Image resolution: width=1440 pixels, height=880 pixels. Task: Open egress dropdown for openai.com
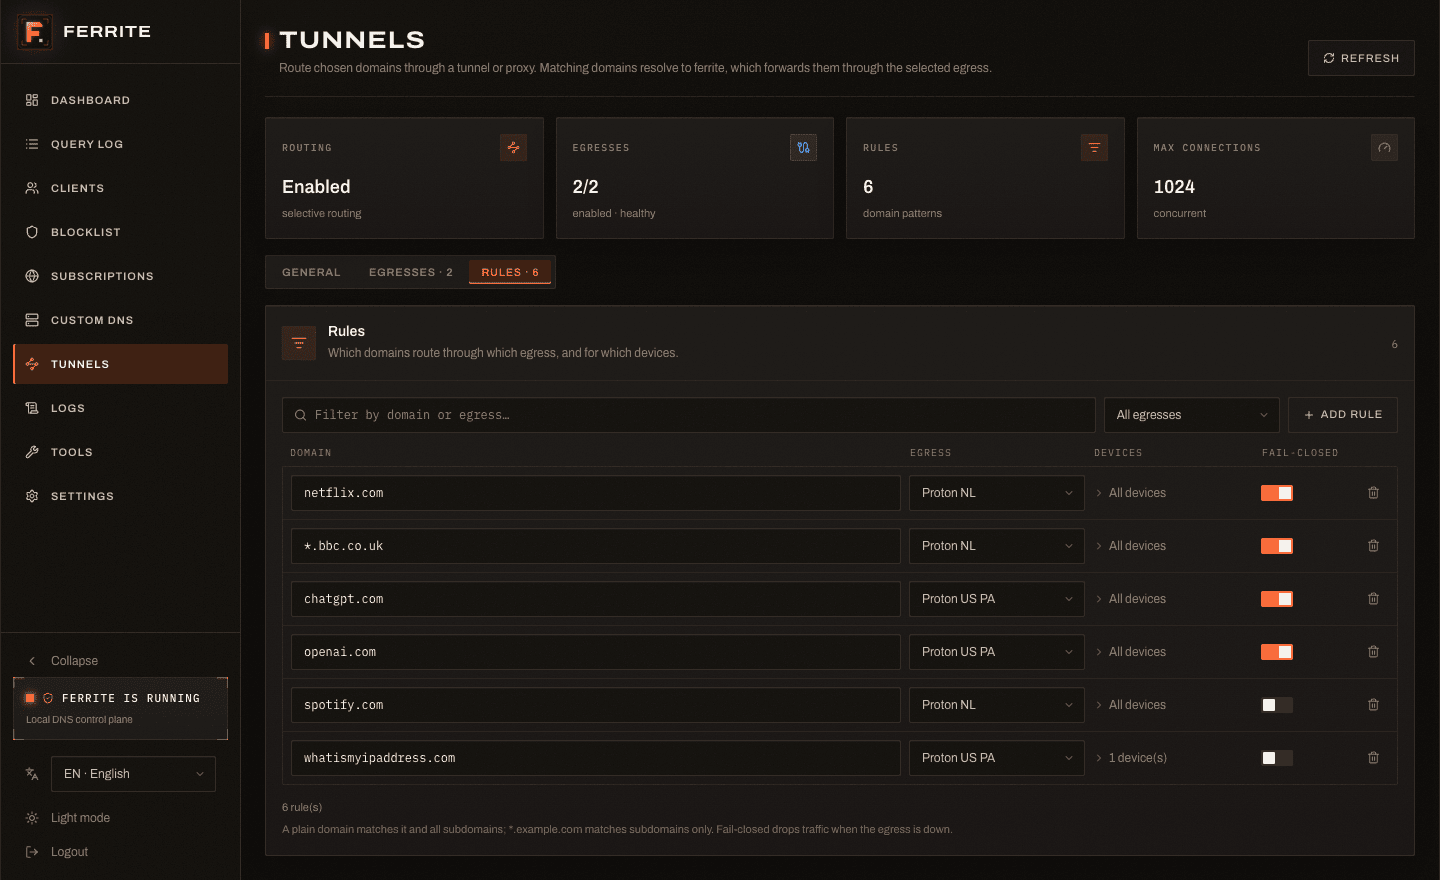click(997, 652)
